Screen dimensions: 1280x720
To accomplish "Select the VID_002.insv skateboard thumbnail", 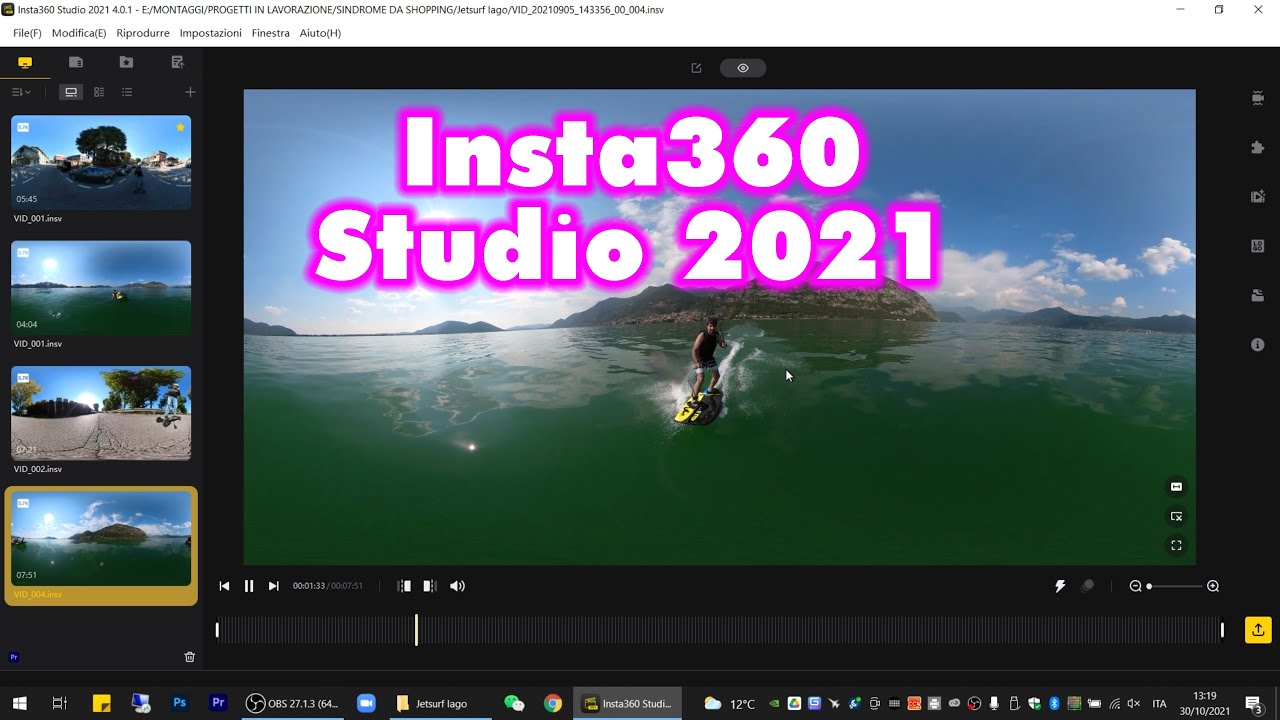I will click(x=101, y=413).
